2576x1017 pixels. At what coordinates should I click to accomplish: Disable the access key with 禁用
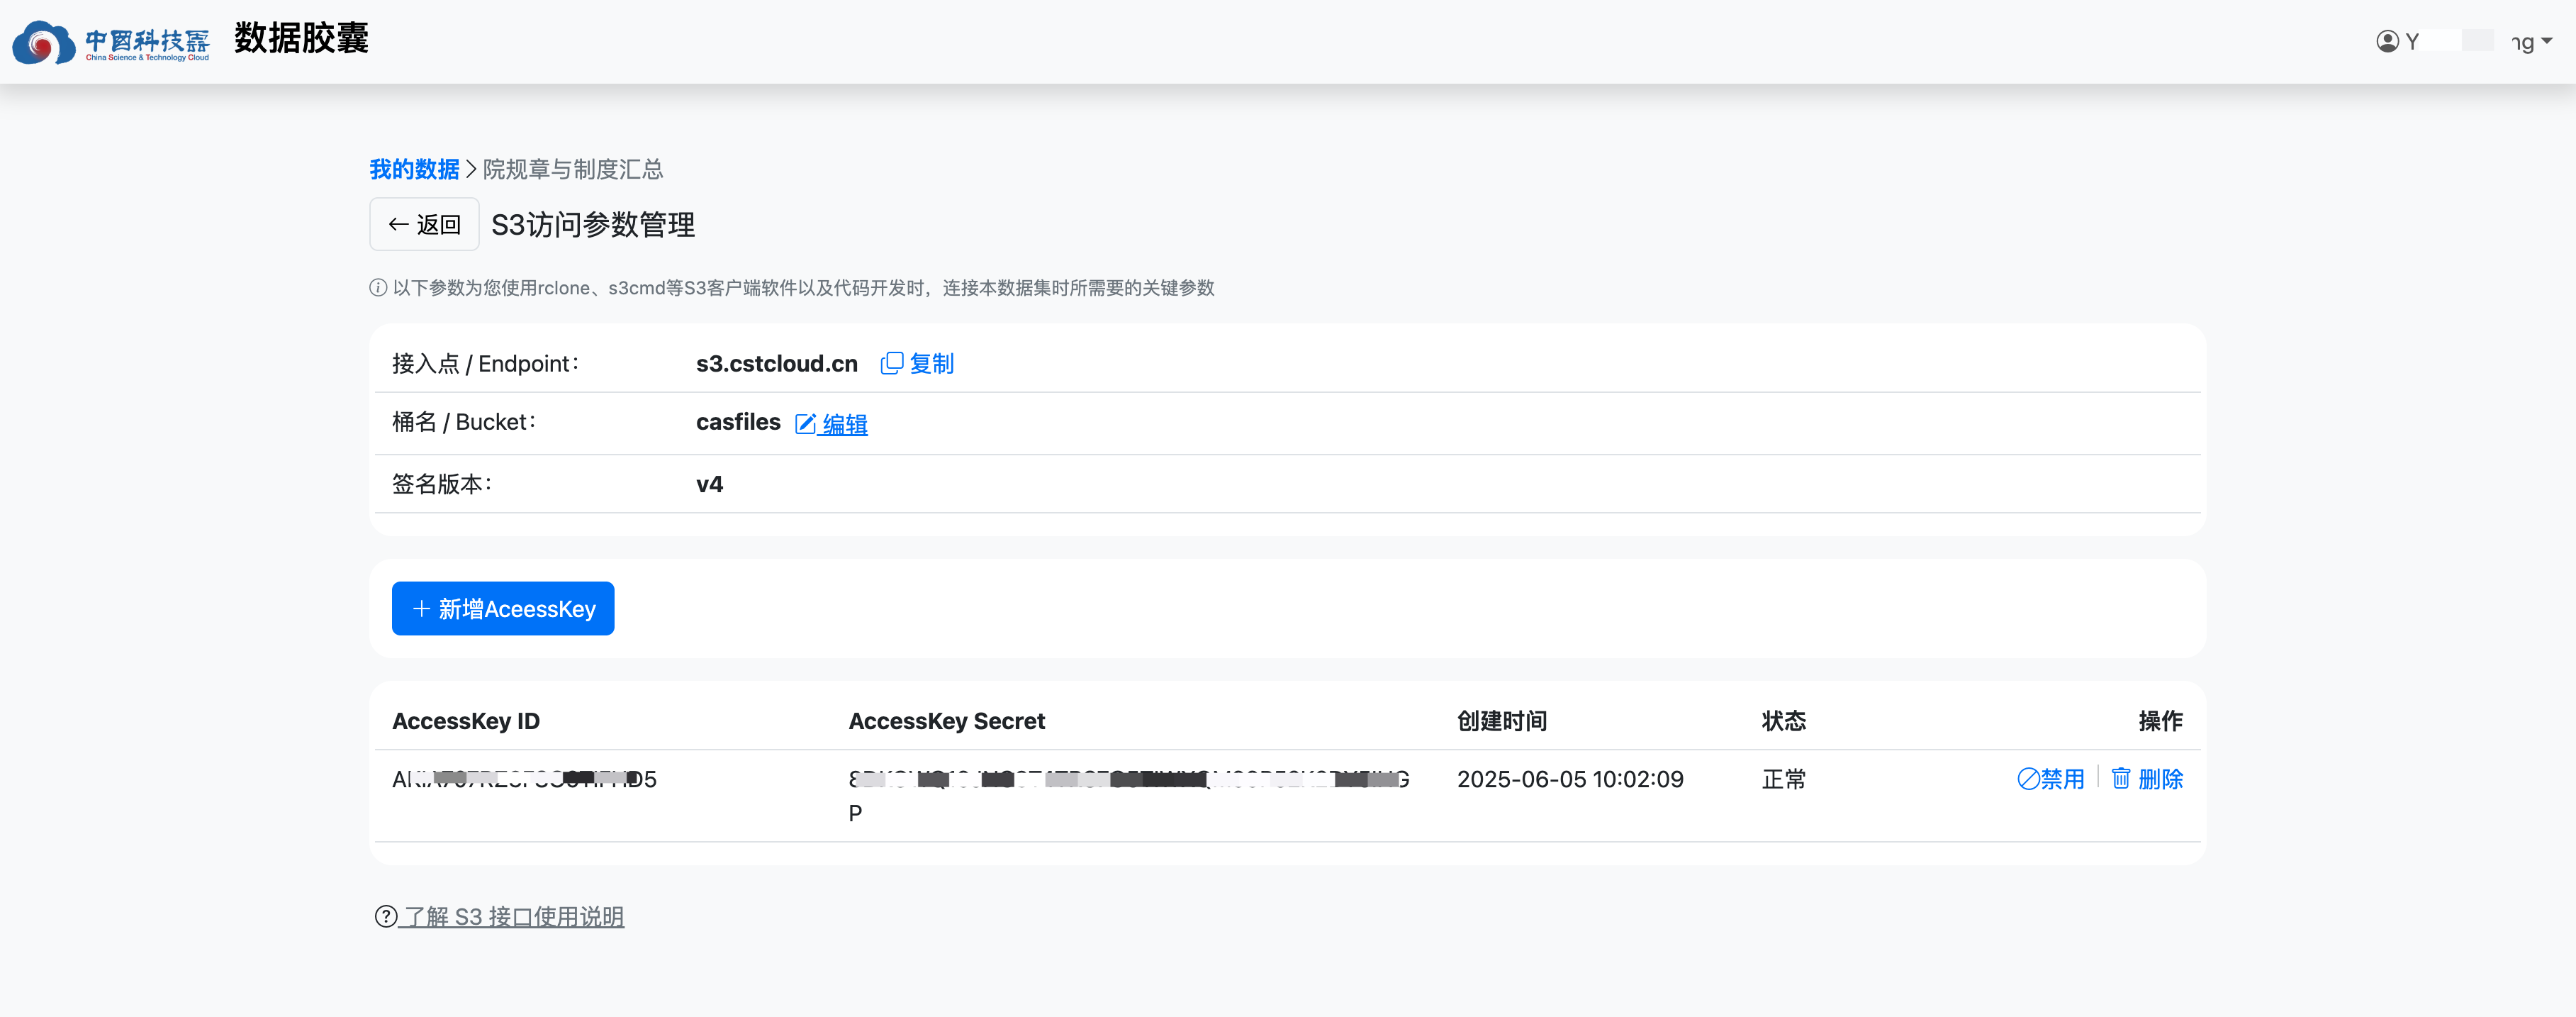point(2062,779)
